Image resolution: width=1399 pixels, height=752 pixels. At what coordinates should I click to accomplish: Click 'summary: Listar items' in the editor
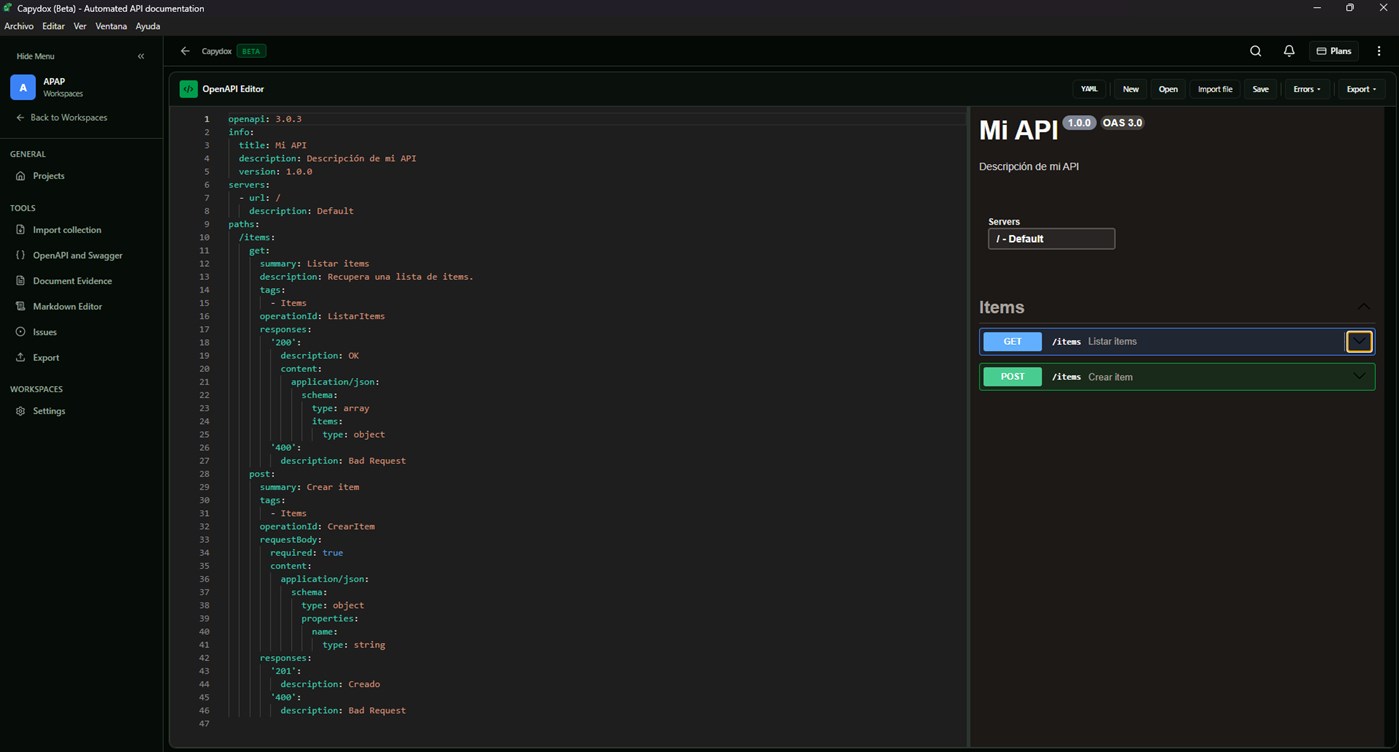click(314, 264)
